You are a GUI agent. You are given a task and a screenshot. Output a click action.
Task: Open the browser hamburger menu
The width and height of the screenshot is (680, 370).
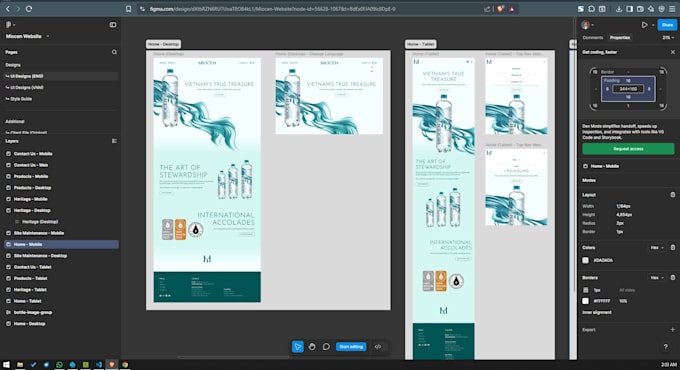pos(672,9)
